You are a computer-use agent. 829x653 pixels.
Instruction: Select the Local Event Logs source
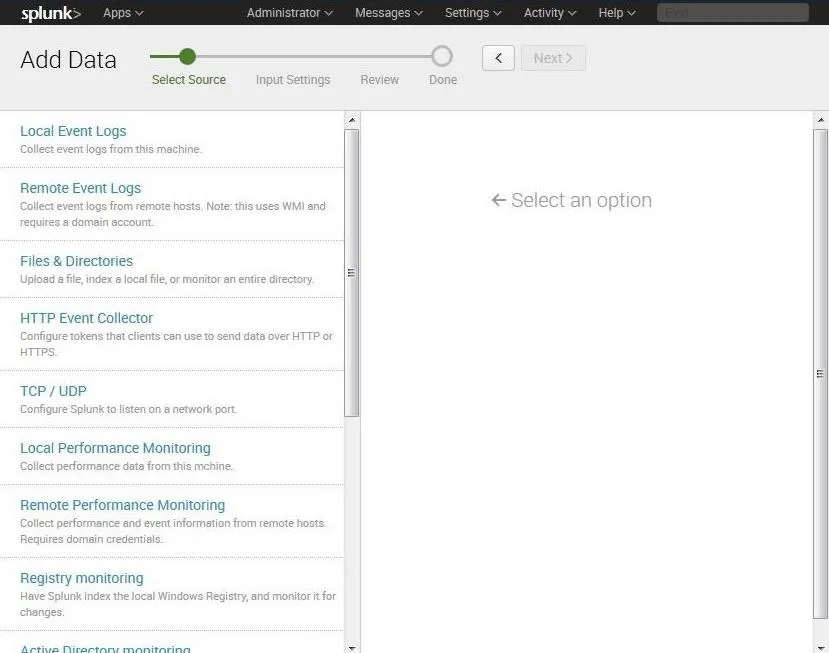tap(73, 131)
